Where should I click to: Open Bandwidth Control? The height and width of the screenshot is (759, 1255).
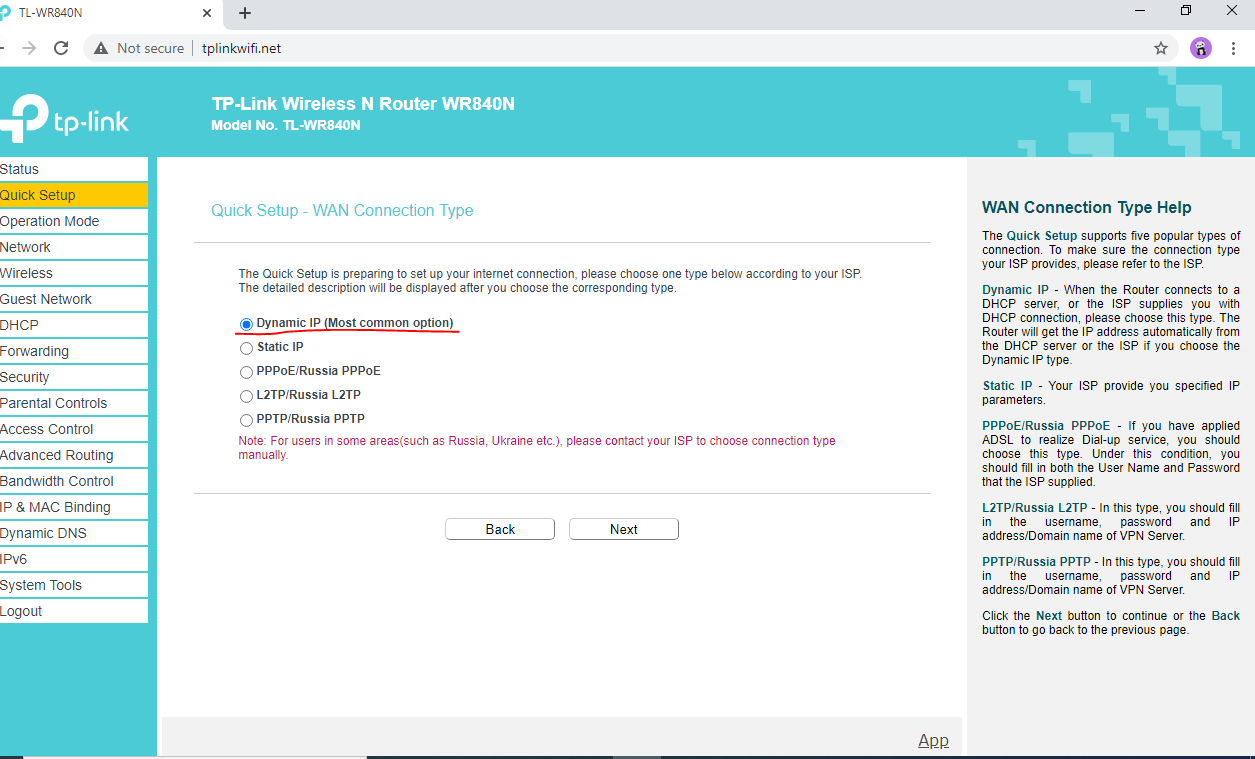(x=74, y=481)
